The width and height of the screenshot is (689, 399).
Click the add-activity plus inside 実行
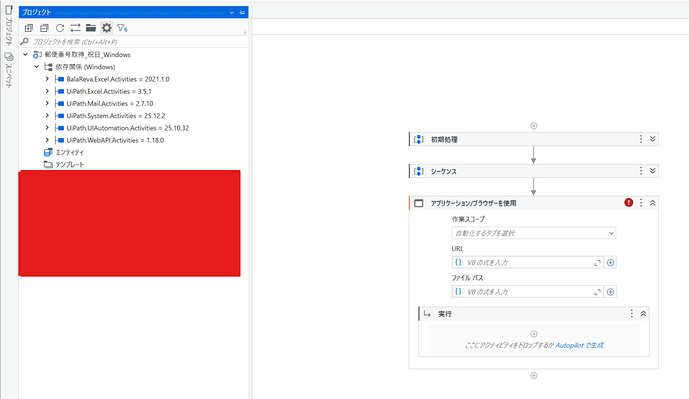tap(534, 334)
